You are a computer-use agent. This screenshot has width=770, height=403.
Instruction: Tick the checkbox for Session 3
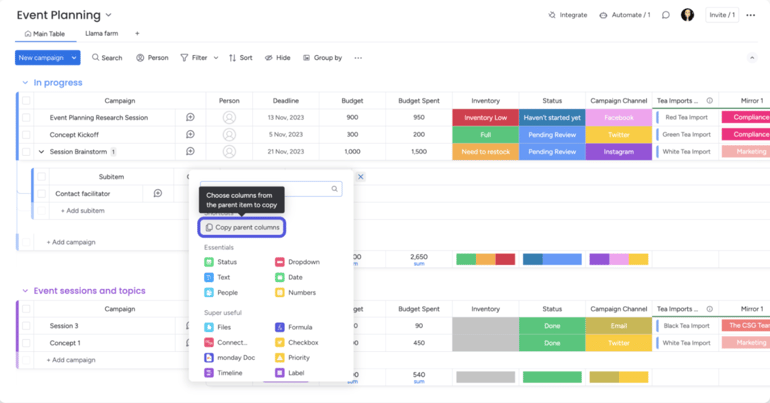26,326
